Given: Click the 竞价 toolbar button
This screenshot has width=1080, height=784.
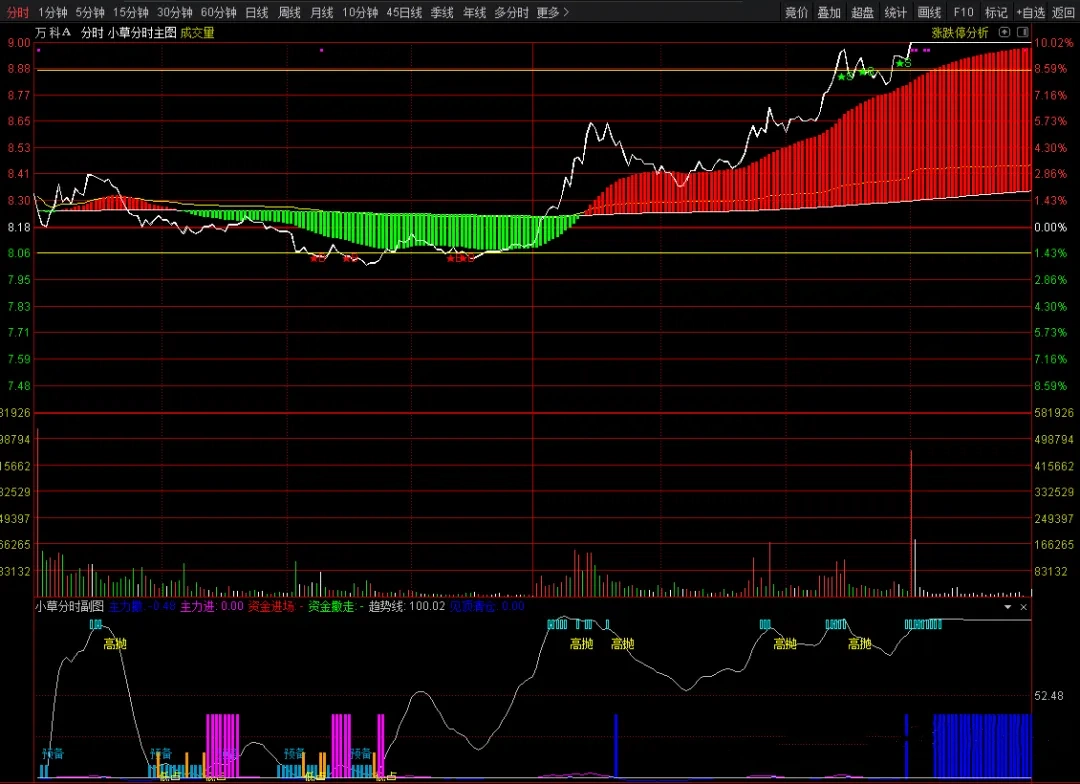Looking at the screenshot, I should click(796, 13).
